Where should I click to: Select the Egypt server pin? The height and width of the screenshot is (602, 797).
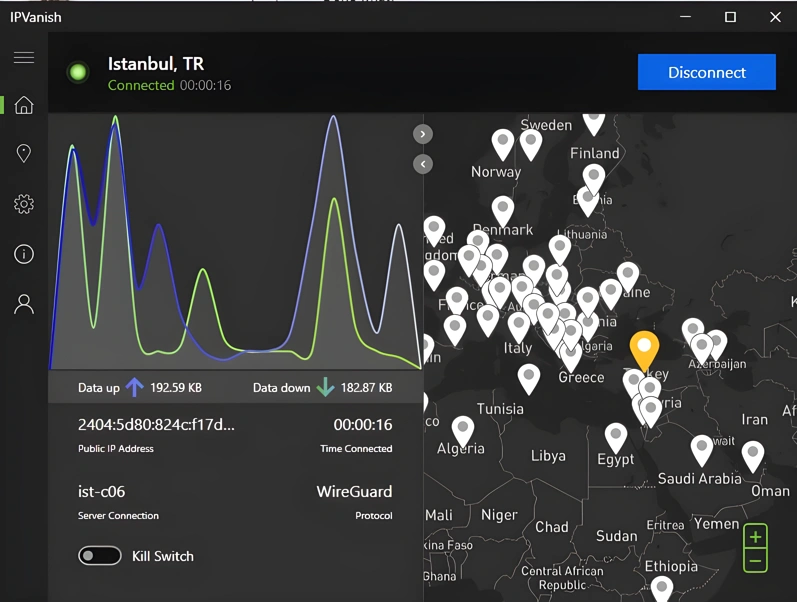[x=616, y=437]
